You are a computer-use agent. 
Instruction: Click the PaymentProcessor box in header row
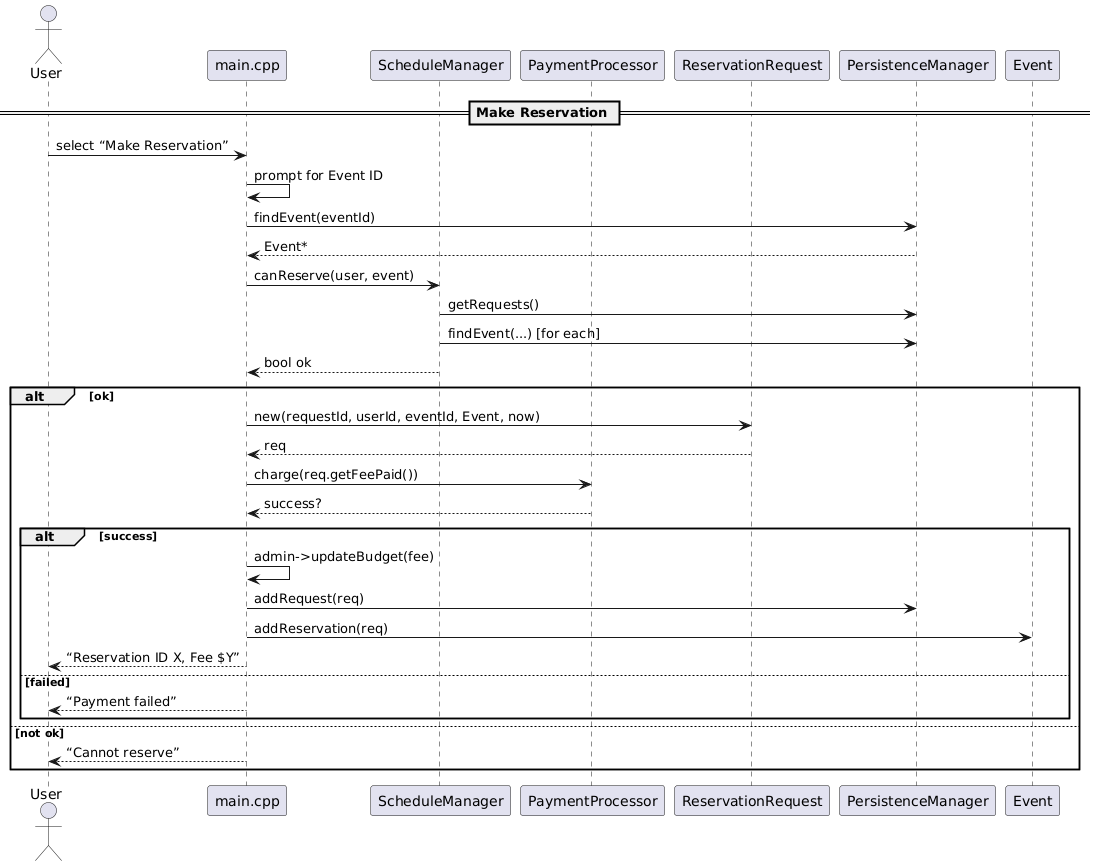click(x=592, y=66)
